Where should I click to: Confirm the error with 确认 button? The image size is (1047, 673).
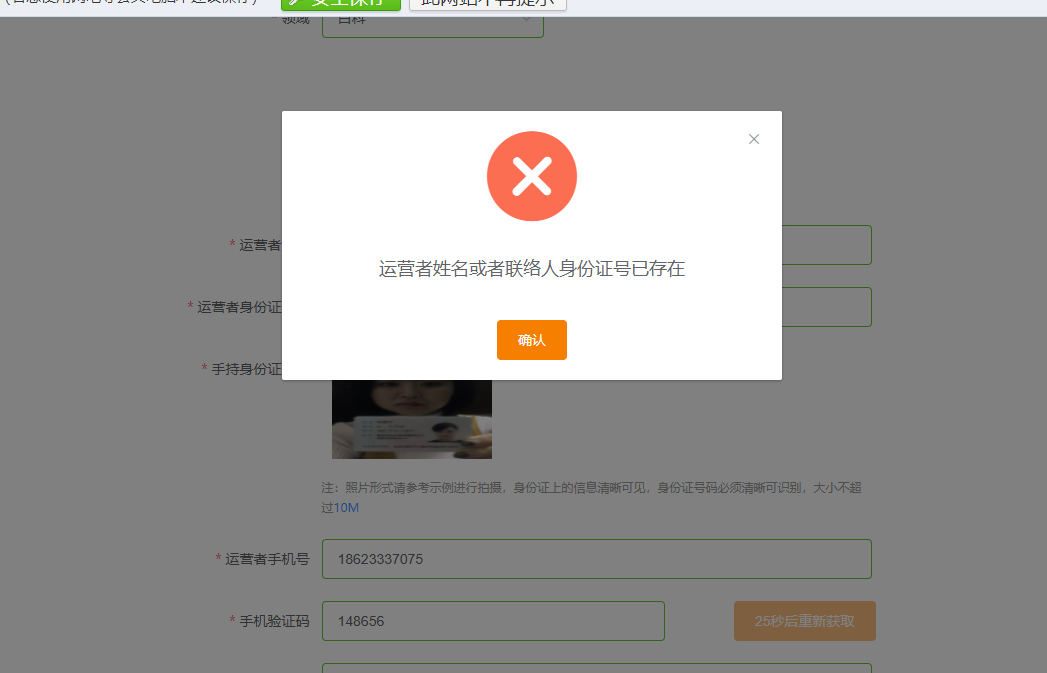pyautogui.click(x=532, y=340)
